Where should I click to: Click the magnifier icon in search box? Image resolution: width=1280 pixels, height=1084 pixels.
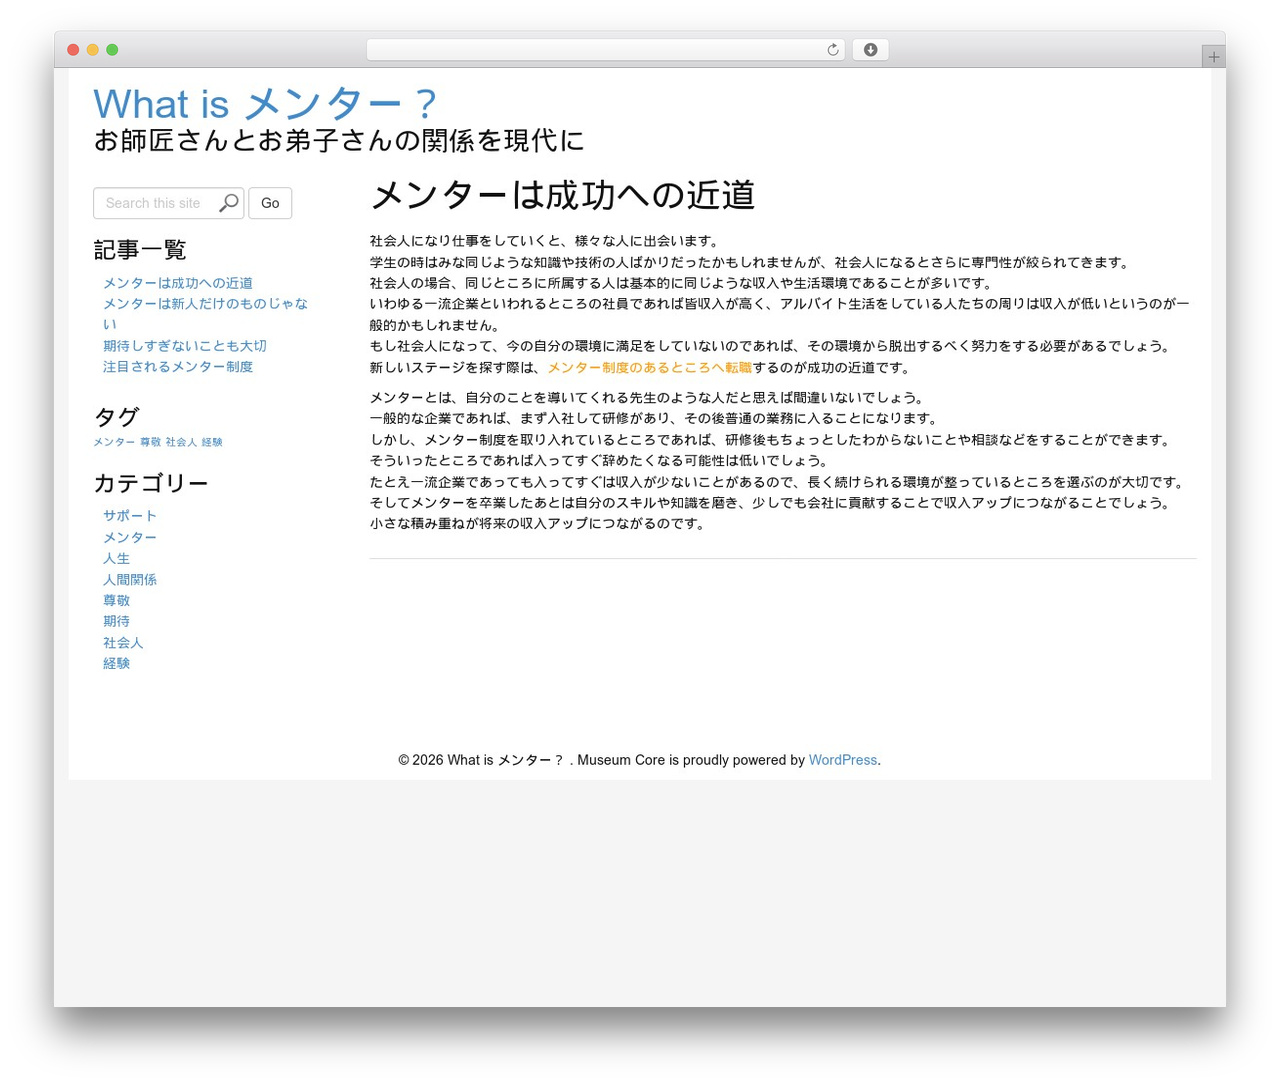229,203
